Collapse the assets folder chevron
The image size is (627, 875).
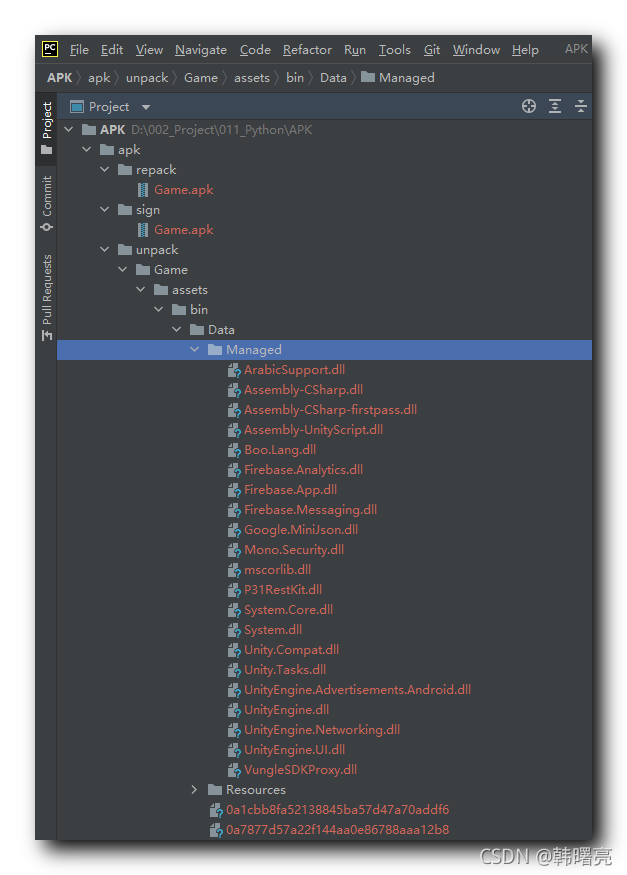(x=141, y=290)
